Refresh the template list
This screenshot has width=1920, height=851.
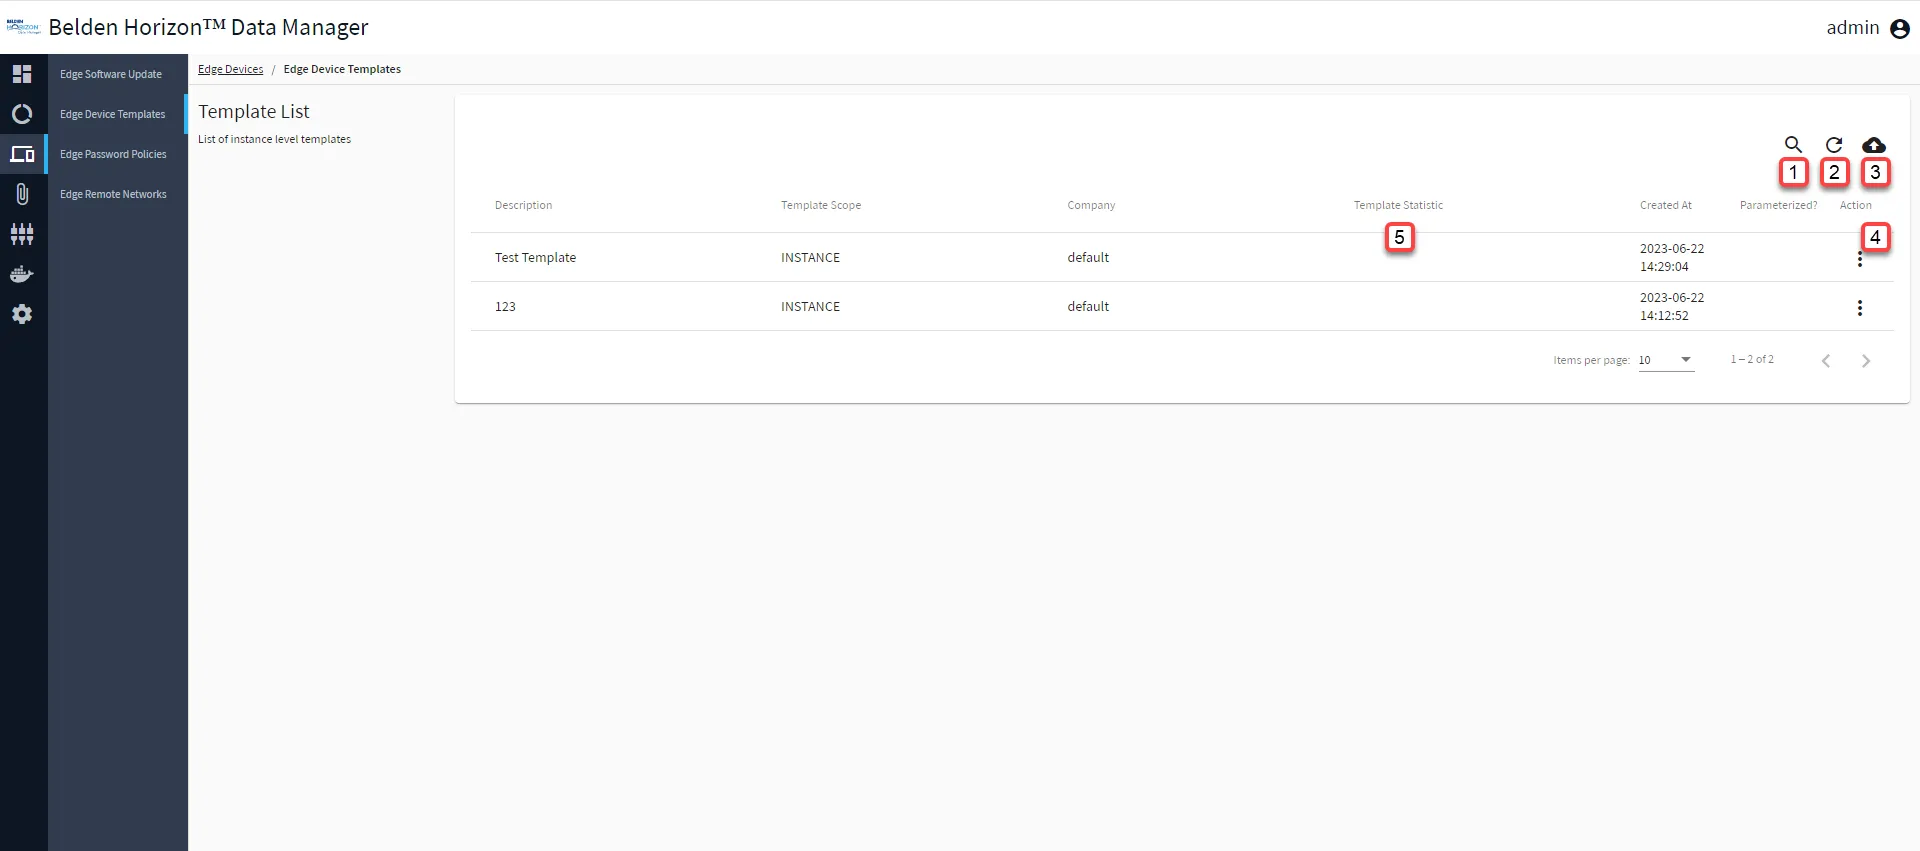point(1834,145)
